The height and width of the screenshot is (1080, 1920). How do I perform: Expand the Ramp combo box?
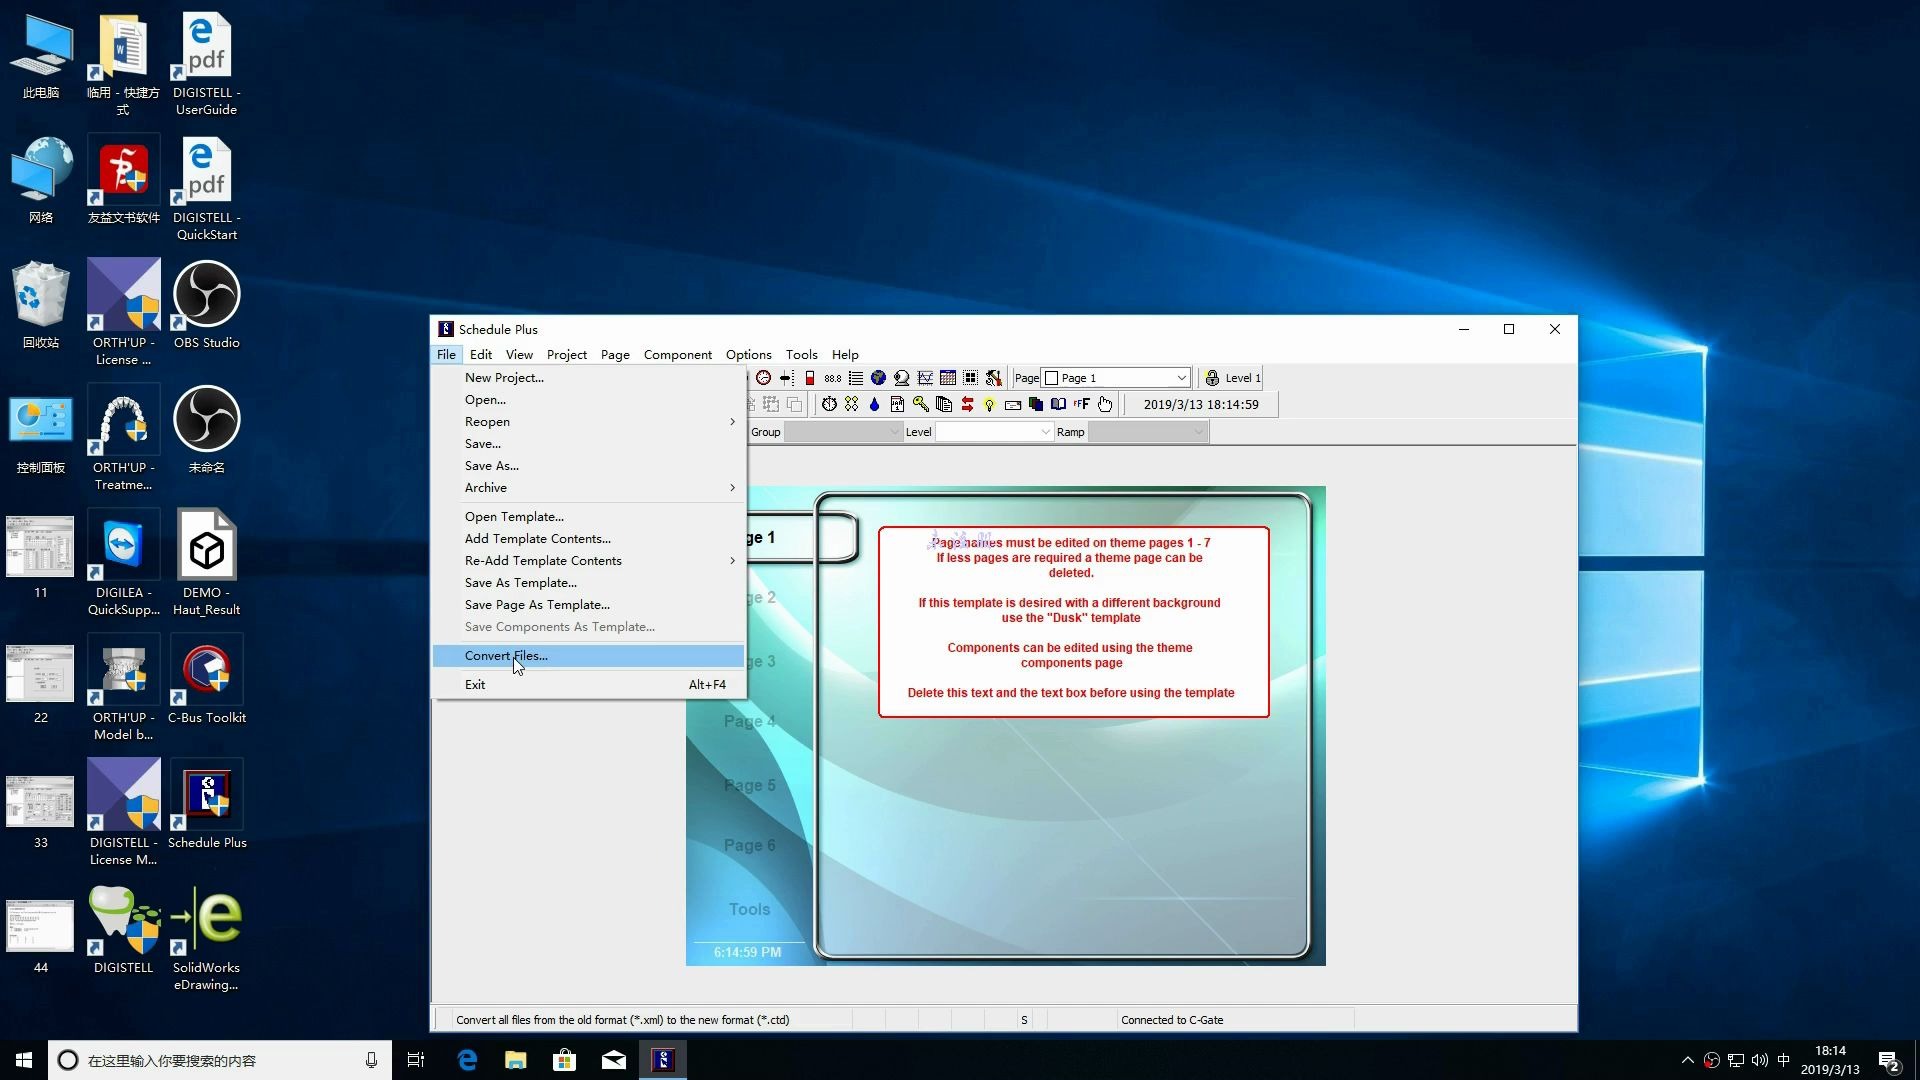pos(1147,432)
